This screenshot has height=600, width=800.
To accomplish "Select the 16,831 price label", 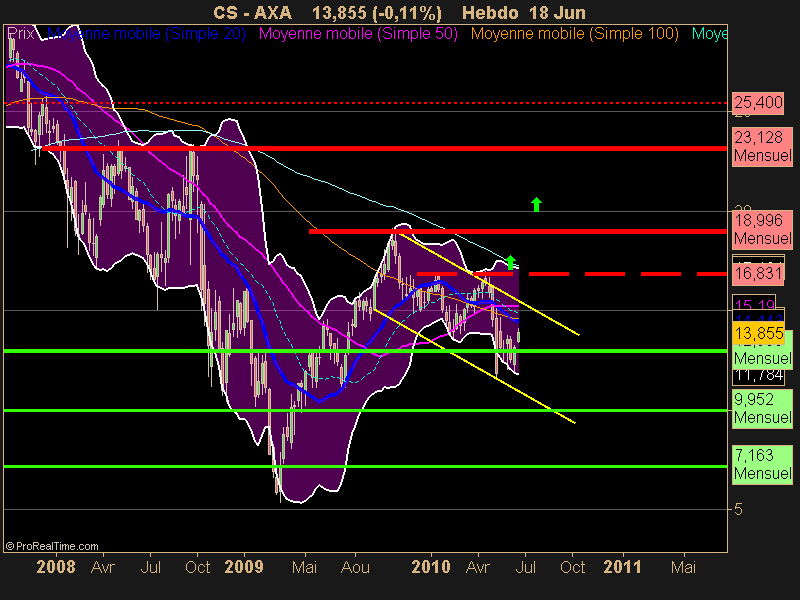I will pos(758,273).
